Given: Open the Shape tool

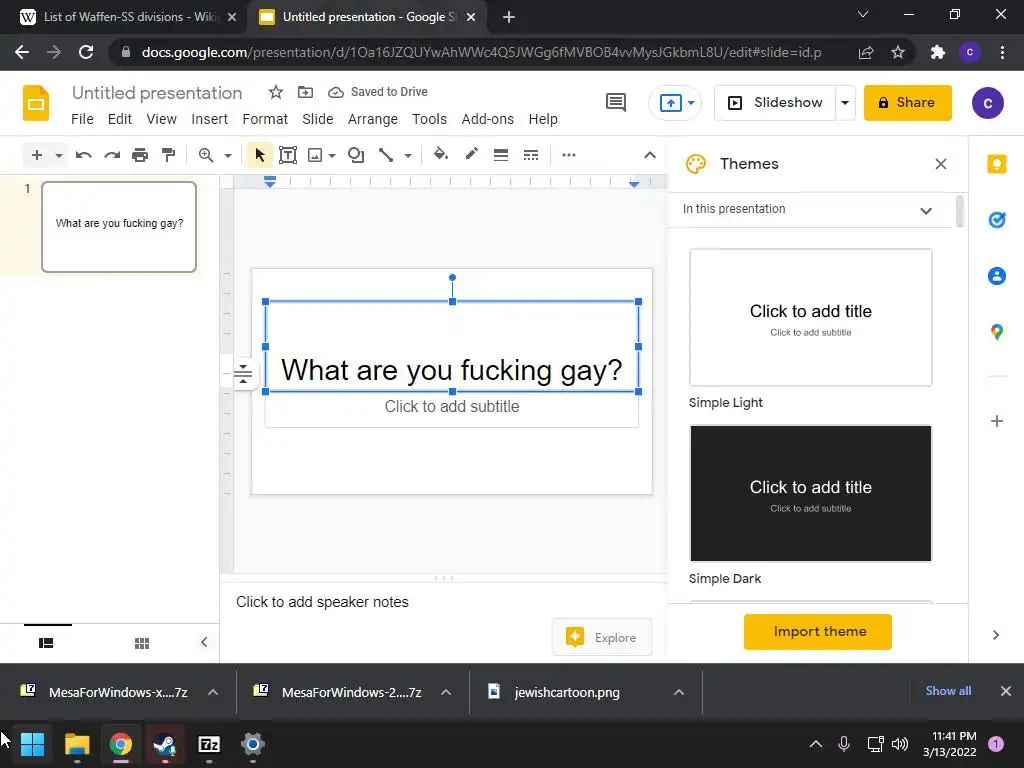Looking at the screenshot, I should click(x=356, y=155).
